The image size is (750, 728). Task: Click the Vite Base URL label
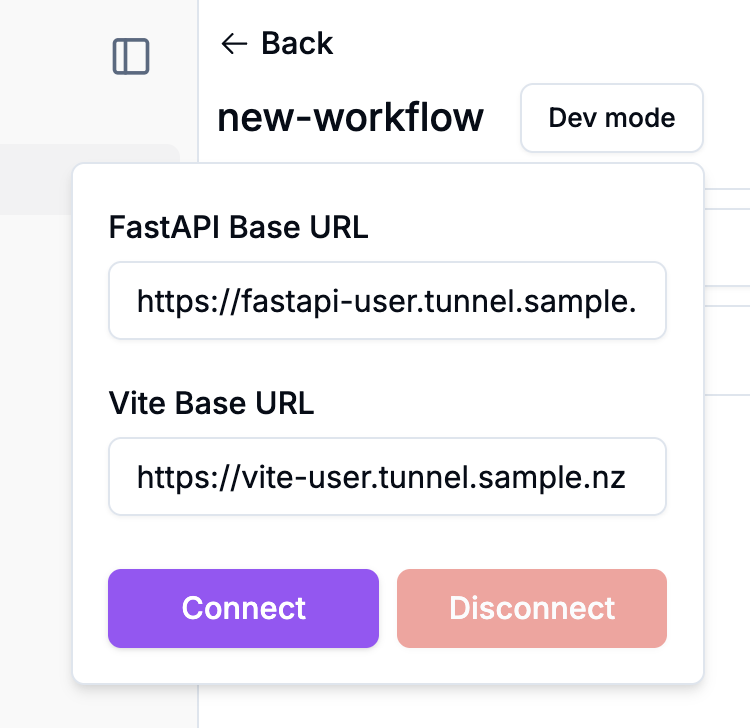211,403
